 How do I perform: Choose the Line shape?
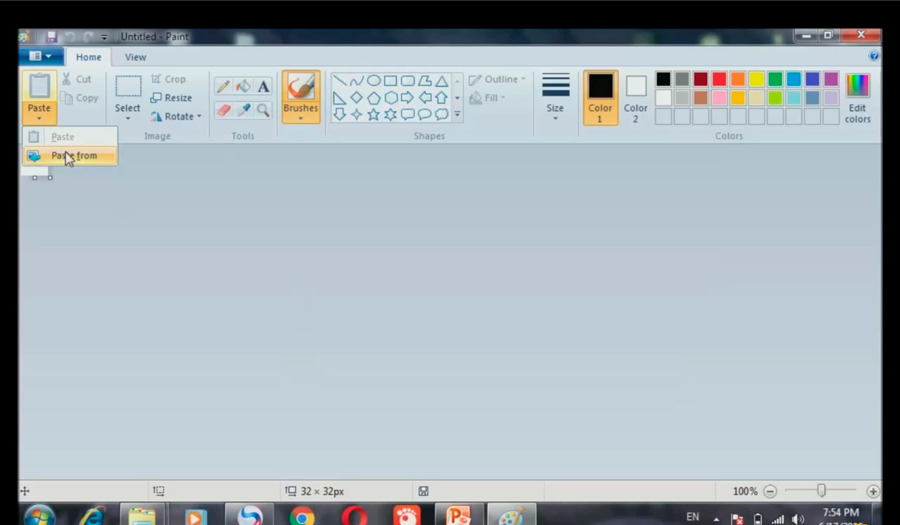pyautogui.click(x=340, y=81)
